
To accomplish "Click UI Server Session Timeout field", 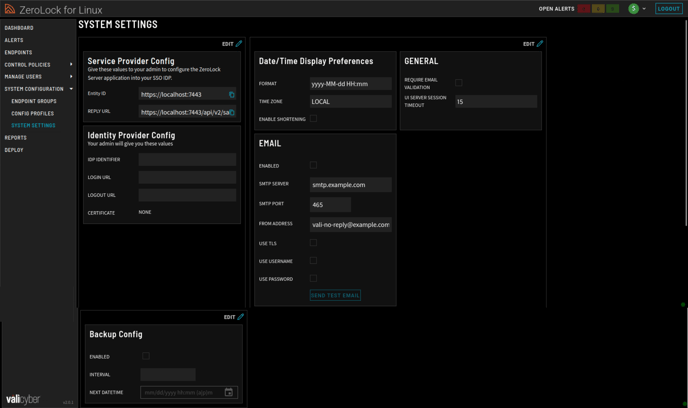I will [x=496, y=101].
